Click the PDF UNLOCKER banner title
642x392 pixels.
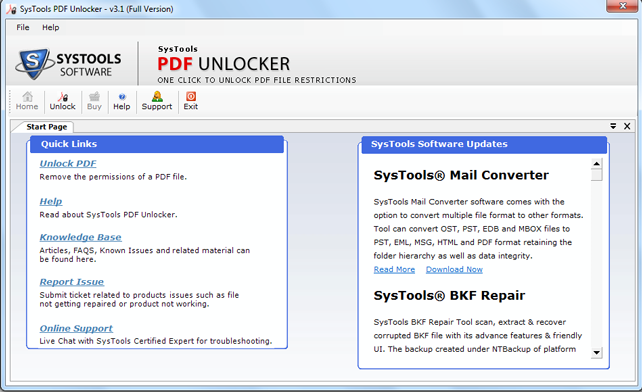[224, 64]
